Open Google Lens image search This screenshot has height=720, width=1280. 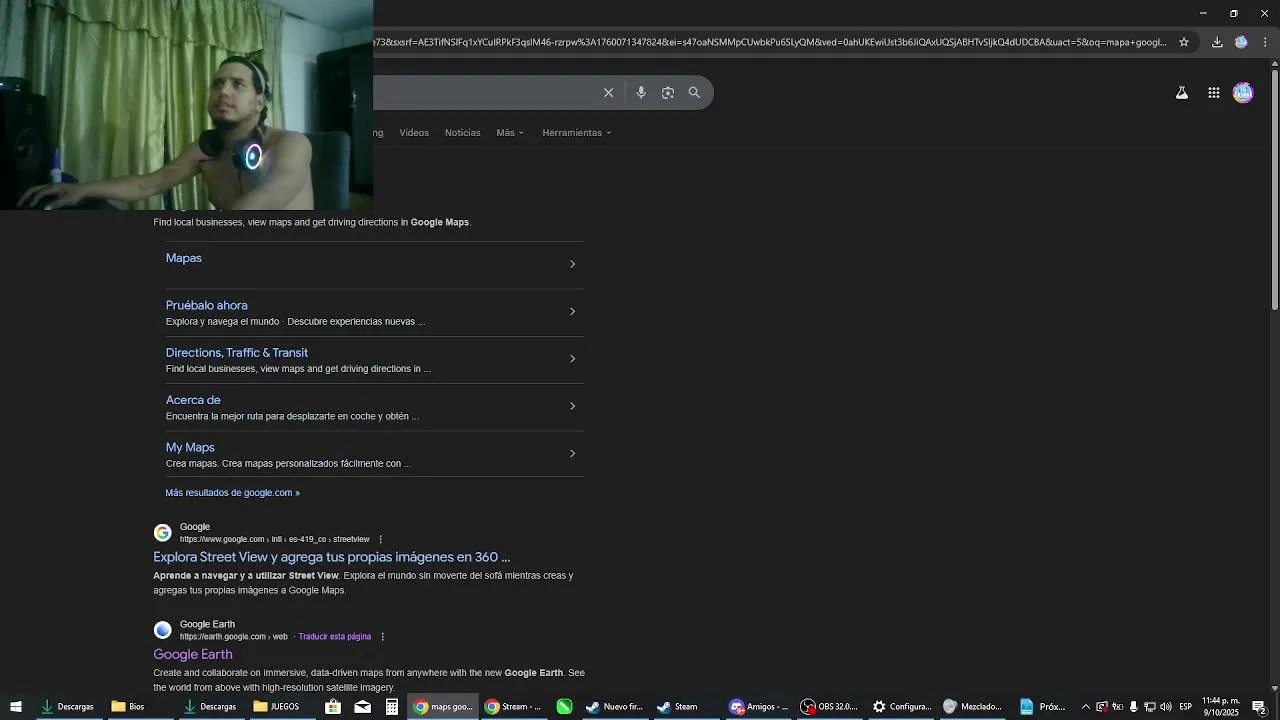tap(668, 93)
